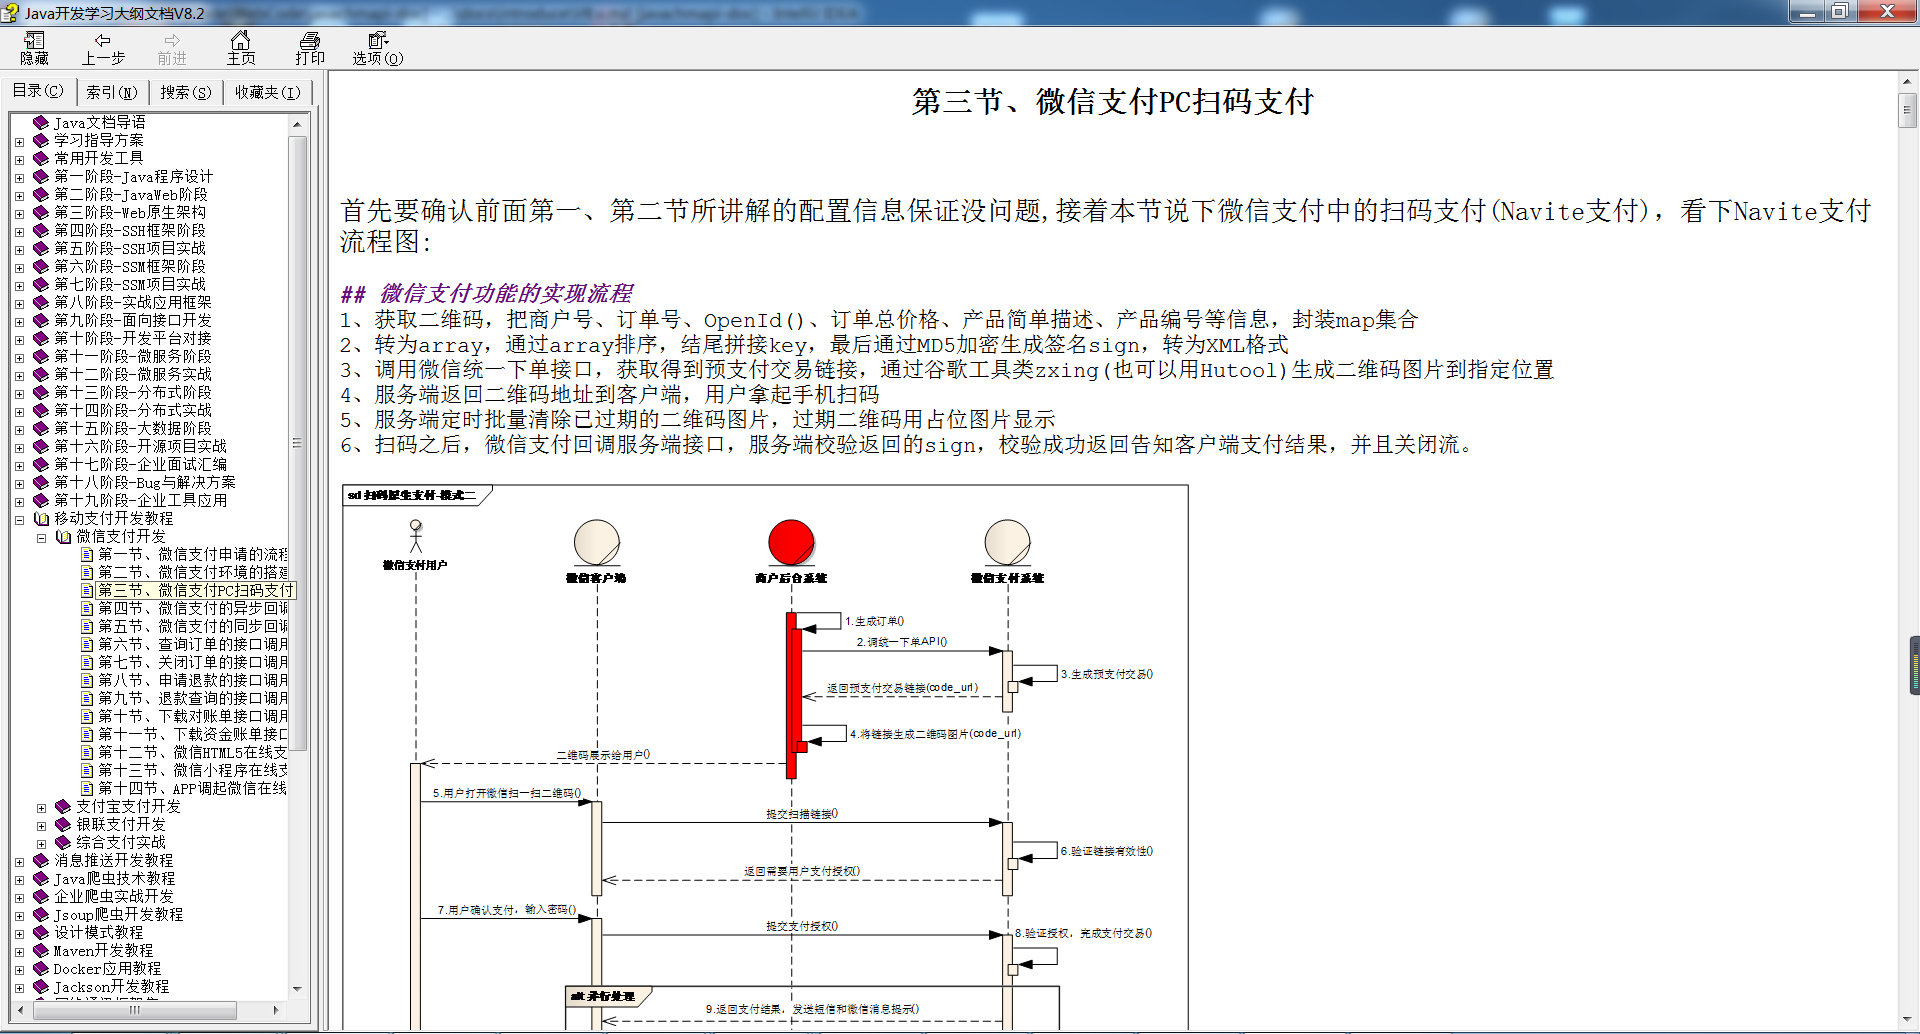The height and width of the screenshot is (1034, 1920).
Task: Click the book icon beside Java文档导语
Action: 41,123
